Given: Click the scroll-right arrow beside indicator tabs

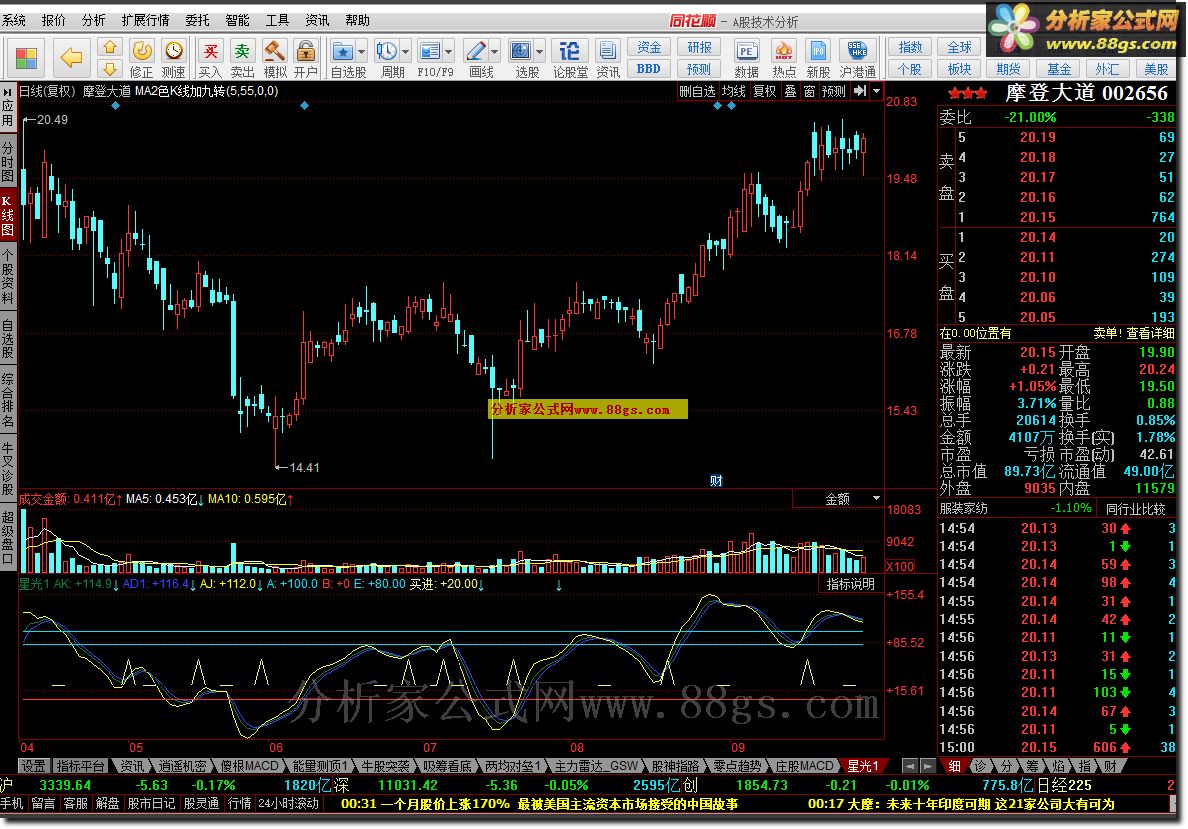Looking at the screenshot, I should tap(927, 766).
